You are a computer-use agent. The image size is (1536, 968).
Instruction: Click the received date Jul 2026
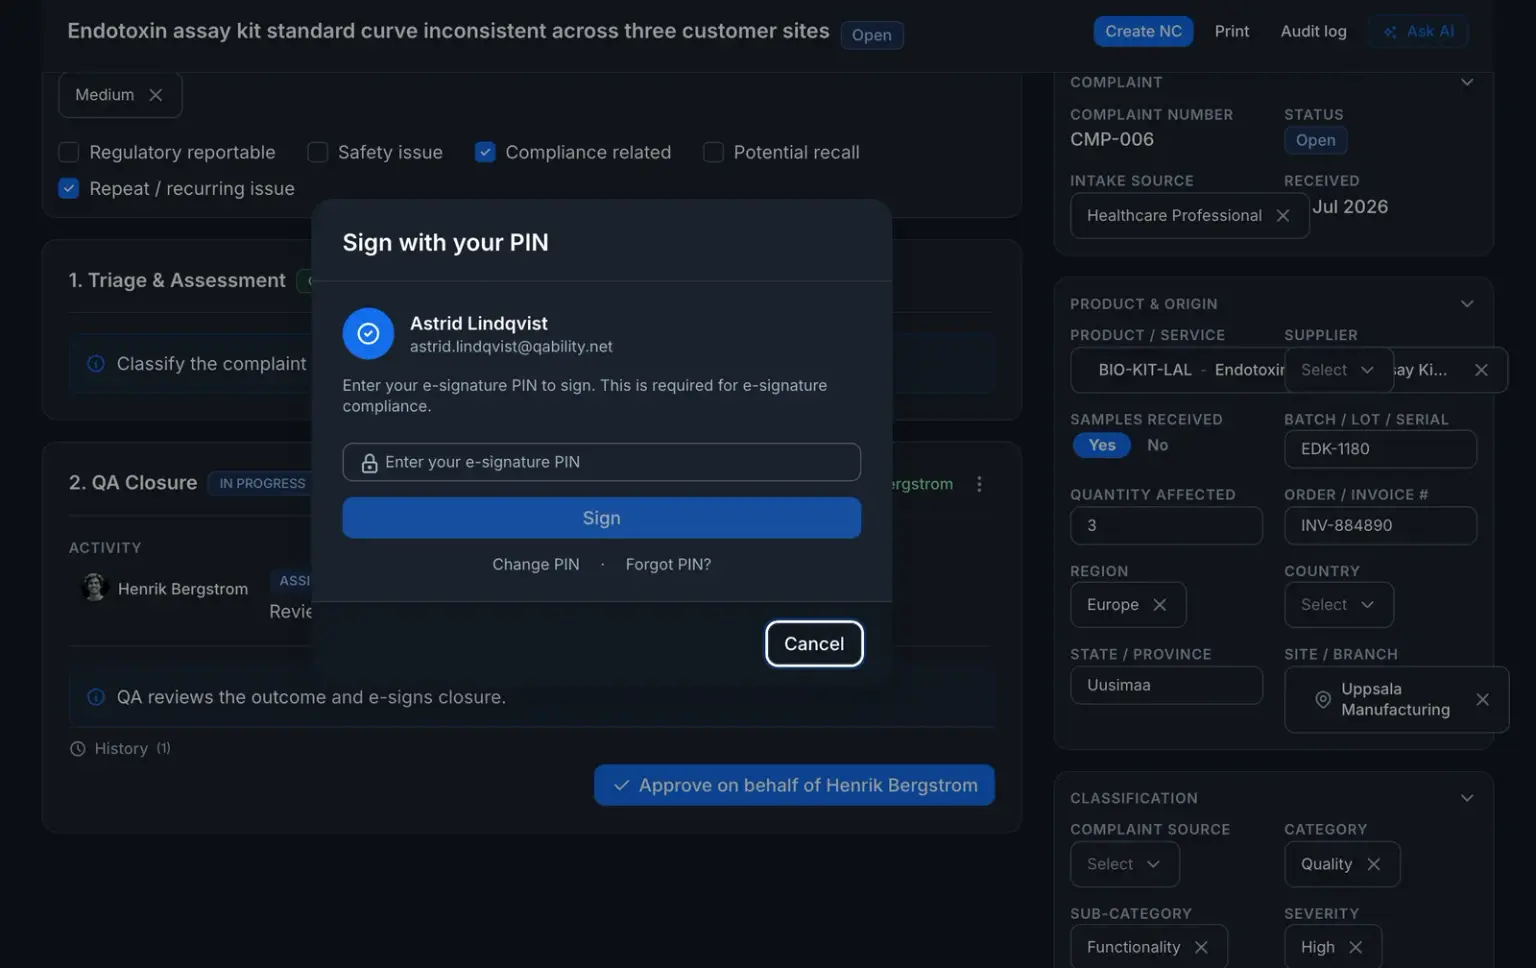click(x=1350, y=207)
